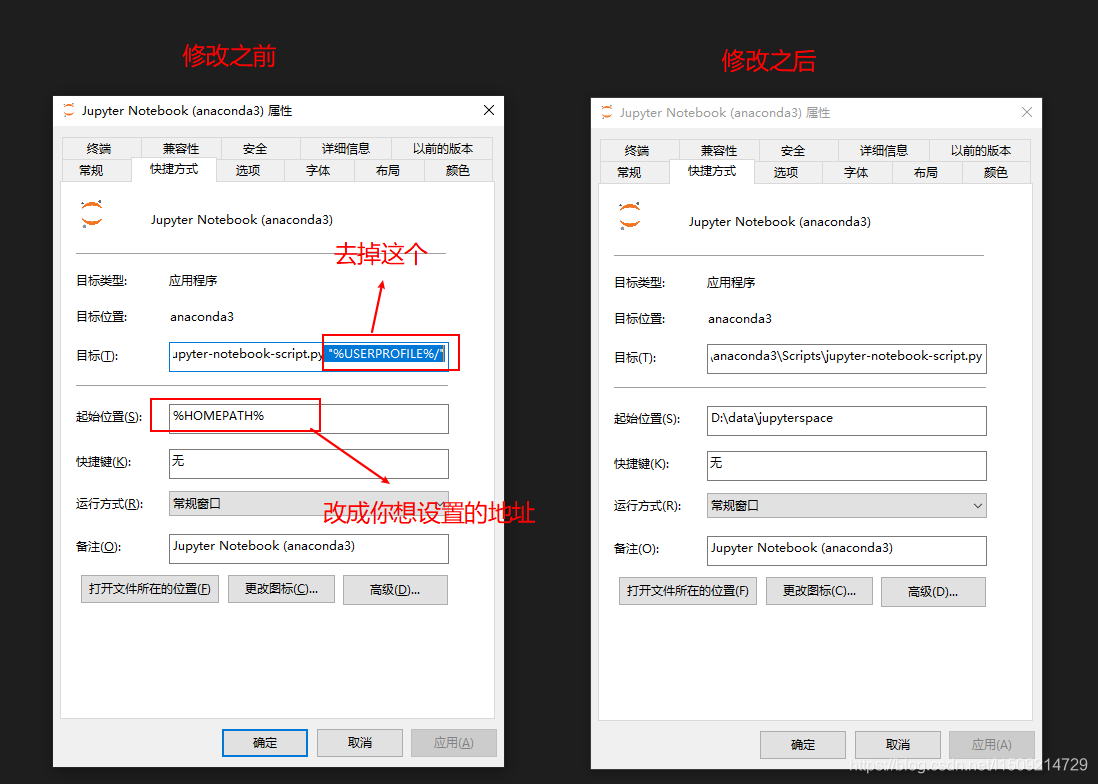Image resolution: width=1098 pixels, height=784 pixels.
Task: Click 起始位置 field showing %HOMEPATH%
Action: click(x=309, y=419)
